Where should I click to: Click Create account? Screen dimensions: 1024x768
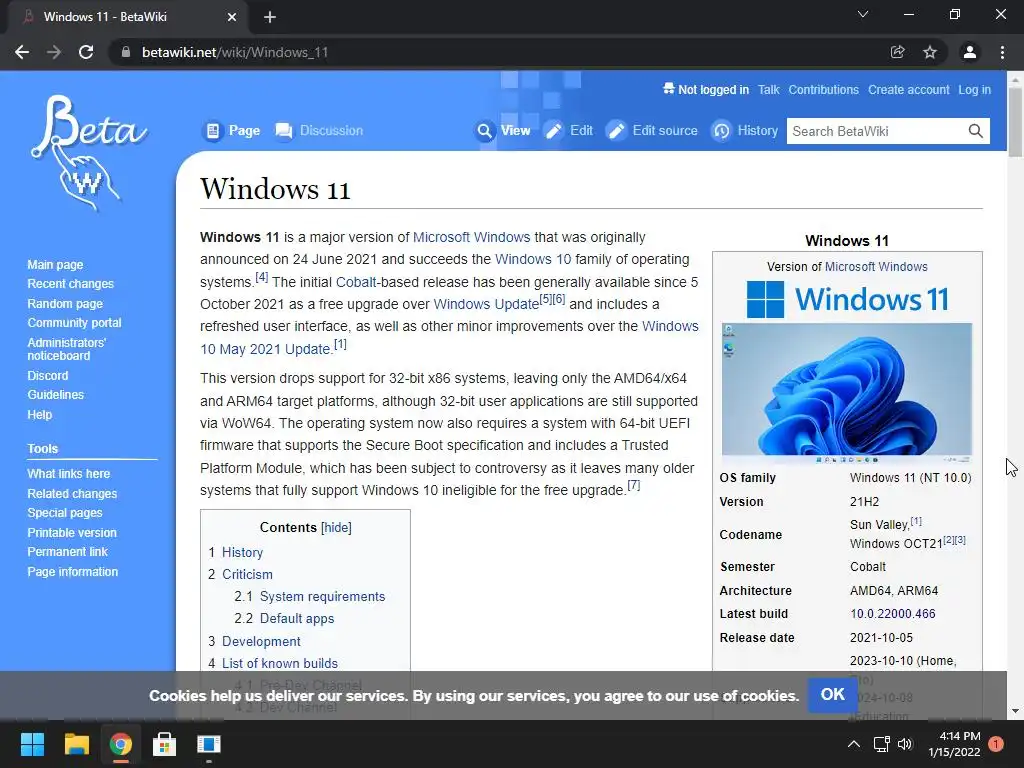pos(908,89)
